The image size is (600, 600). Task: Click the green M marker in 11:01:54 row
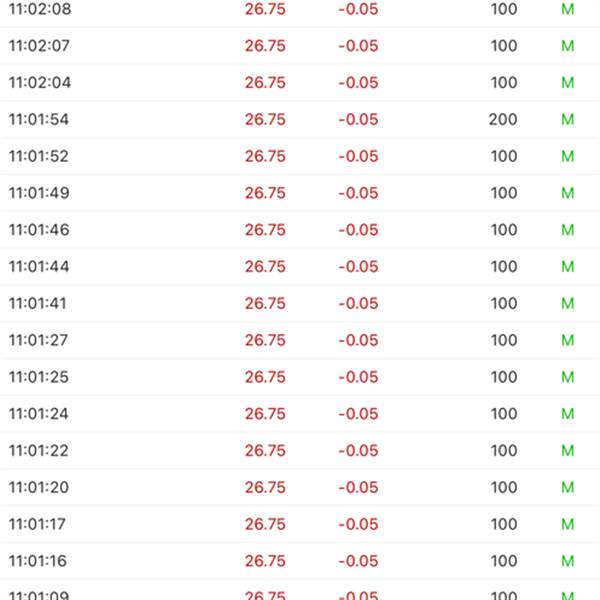pyautogui.click(x=567, y=119)
